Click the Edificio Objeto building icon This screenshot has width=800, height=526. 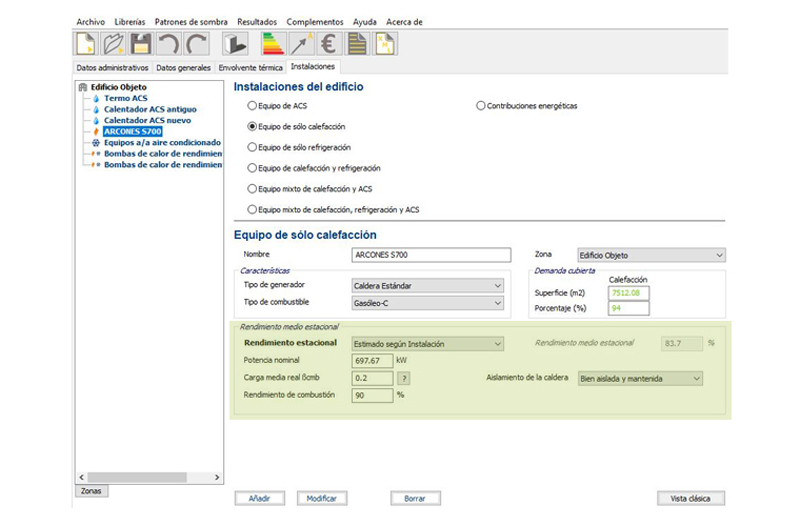click(x=83, y=87)
